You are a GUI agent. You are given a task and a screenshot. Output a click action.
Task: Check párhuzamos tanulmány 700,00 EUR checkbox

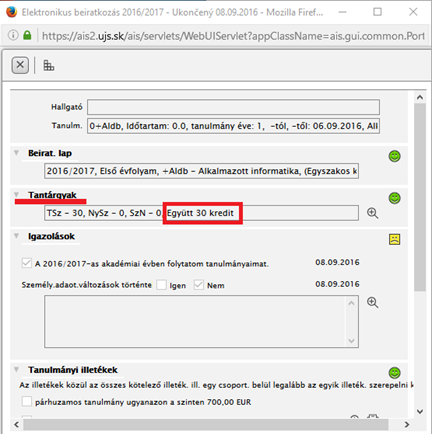[27, 401]
